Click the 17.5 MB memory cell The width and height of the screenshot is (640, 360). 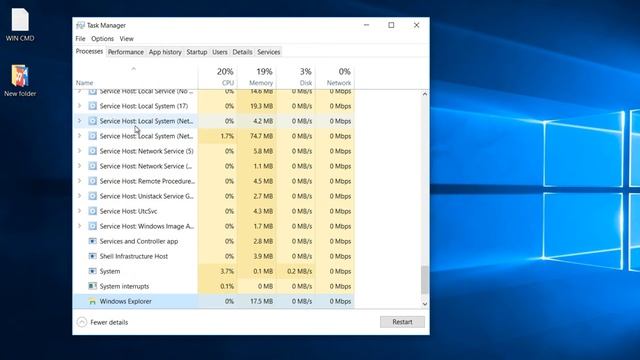[x=257, y=301]
